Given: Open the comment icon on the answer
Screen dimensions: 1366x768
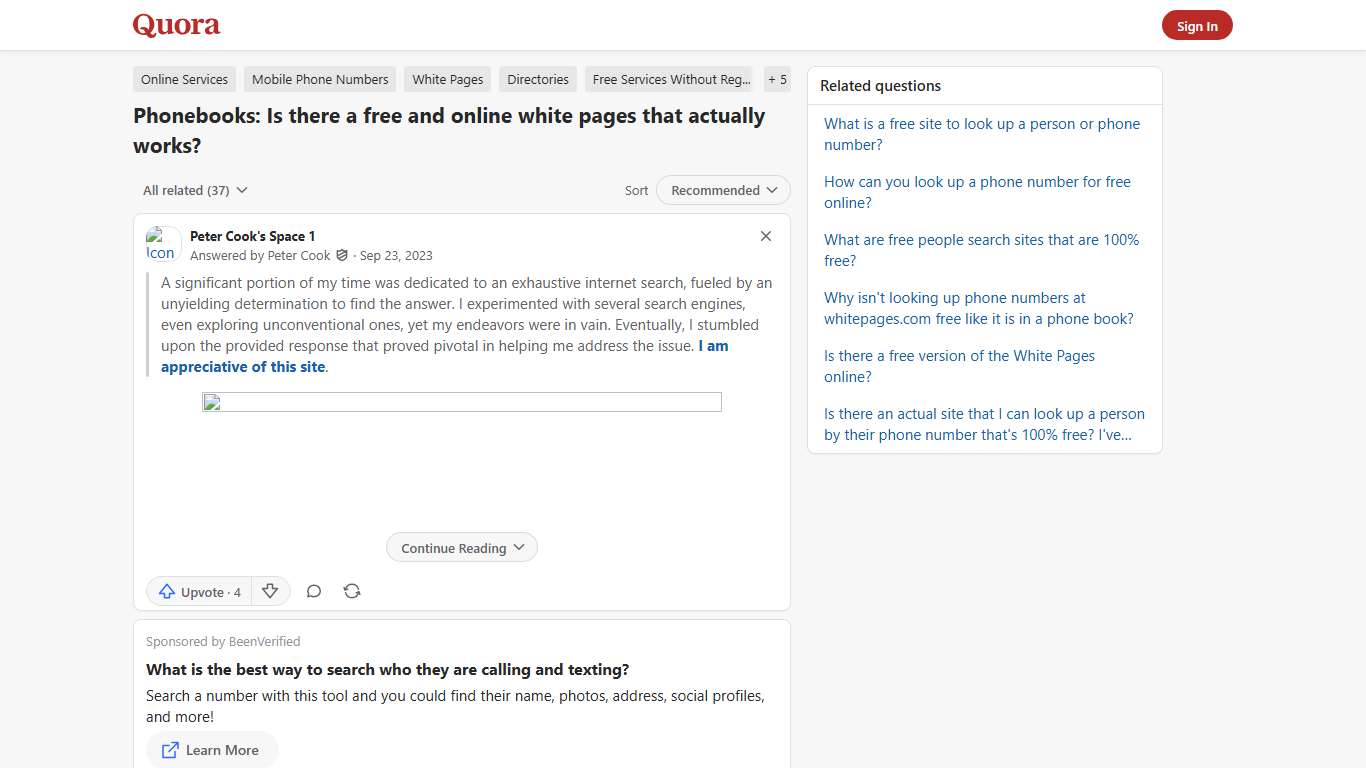Looking at the screenshot, I should click(314, 591).
